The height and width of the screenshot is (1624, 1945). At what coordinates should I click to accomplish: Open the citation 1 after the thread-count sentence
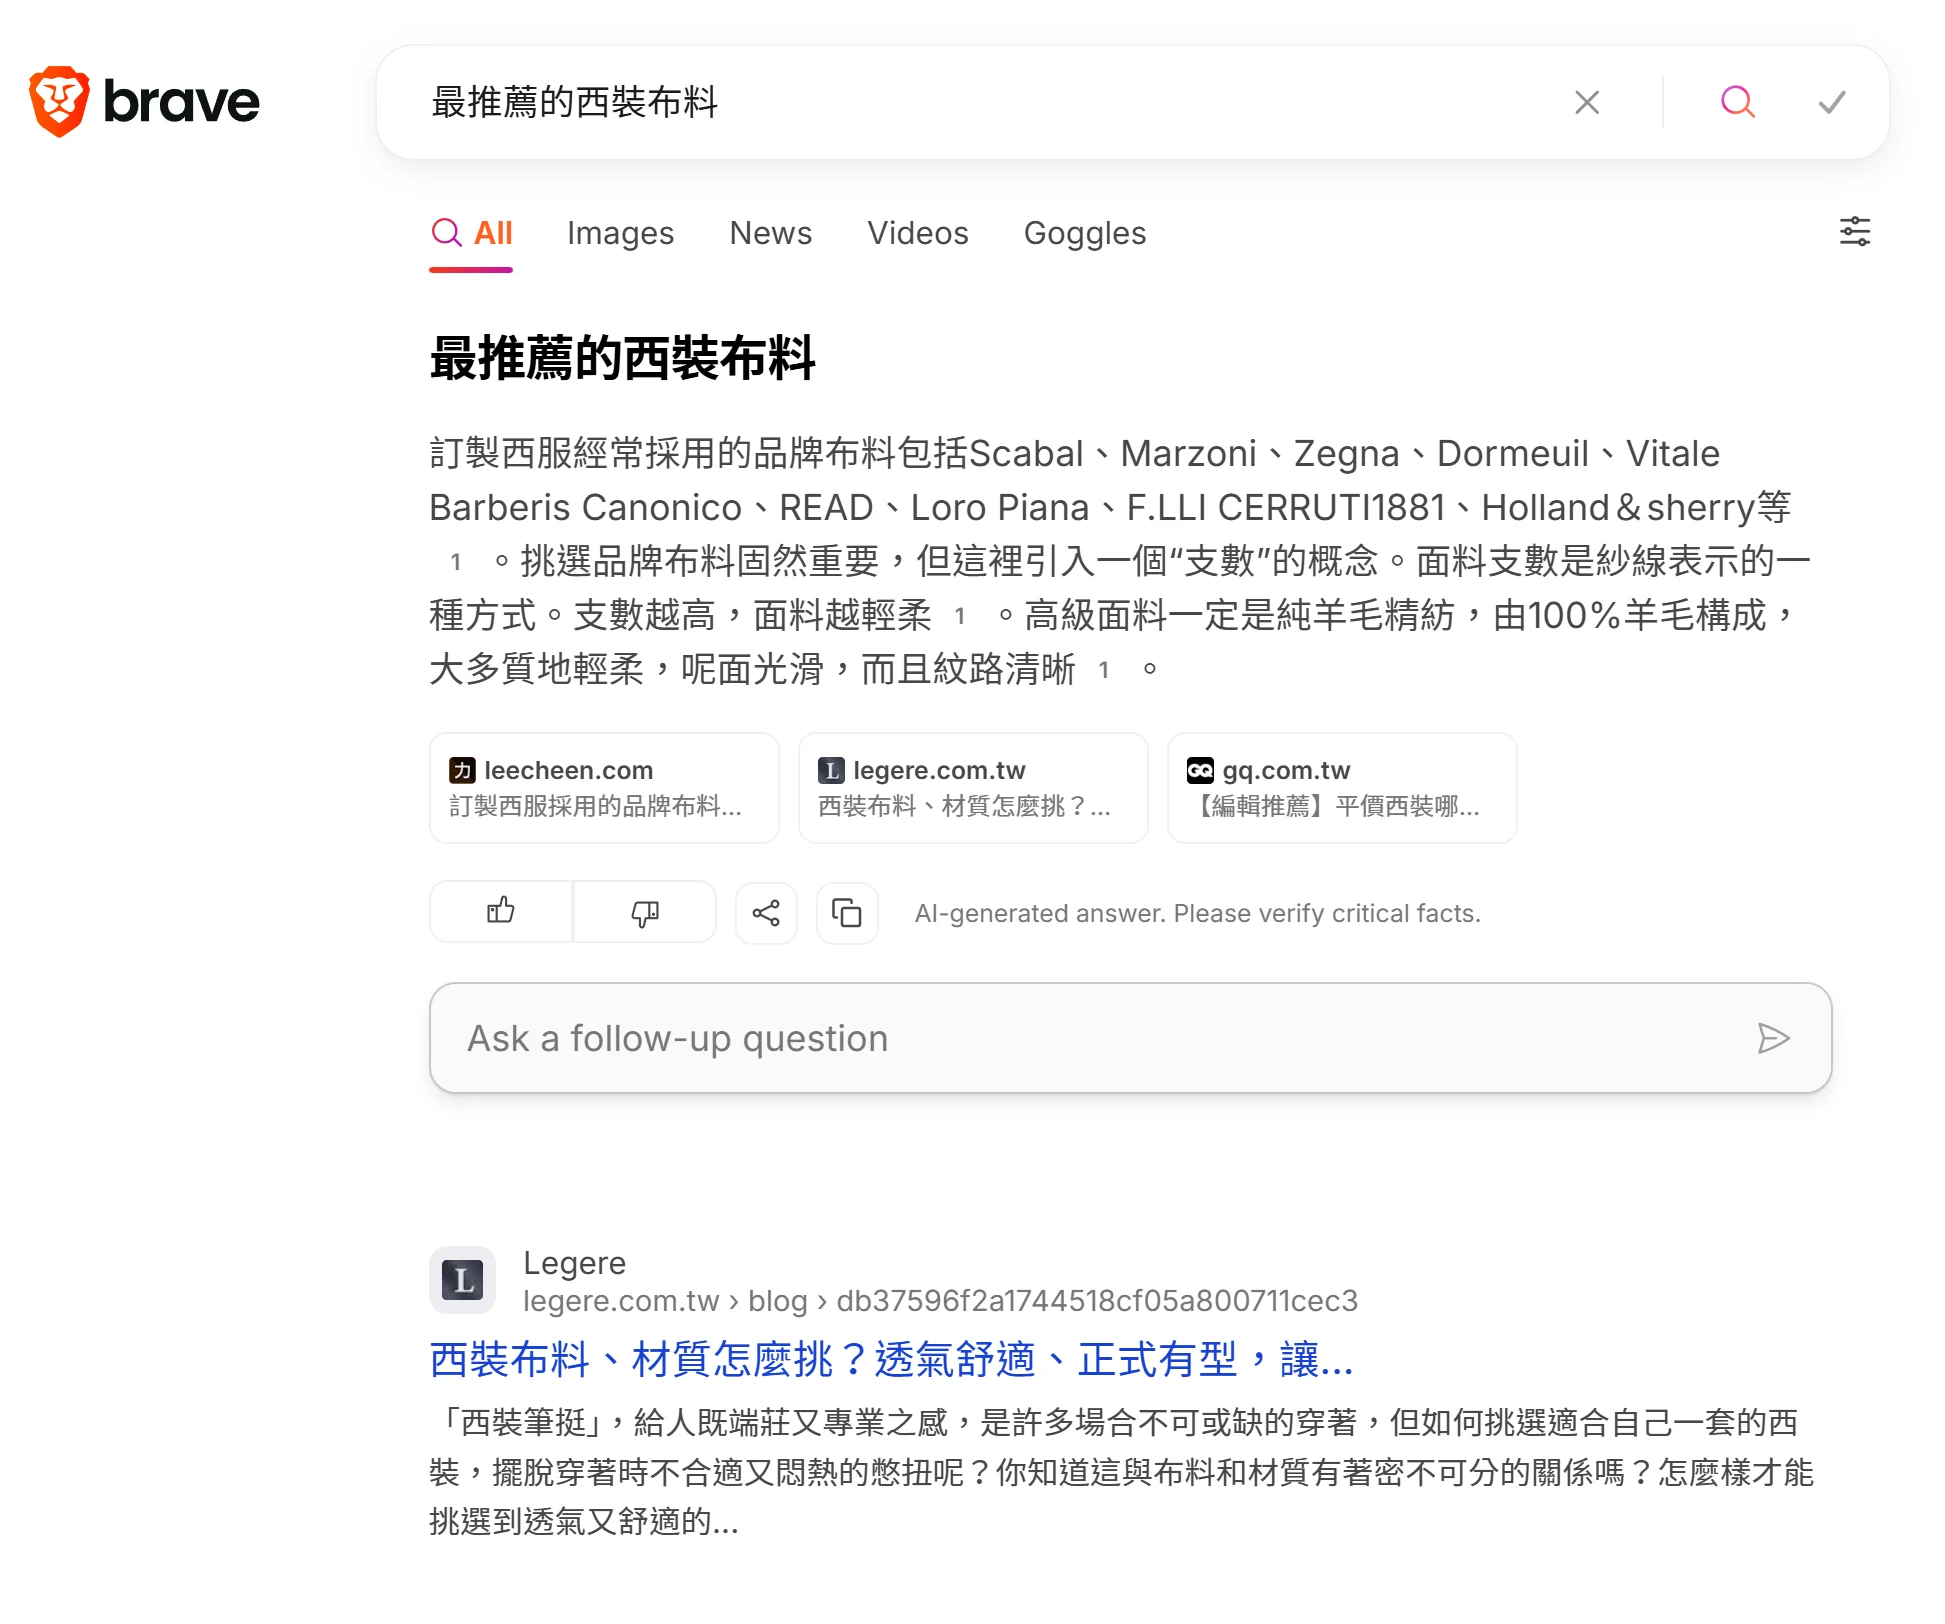coord(962,616)
